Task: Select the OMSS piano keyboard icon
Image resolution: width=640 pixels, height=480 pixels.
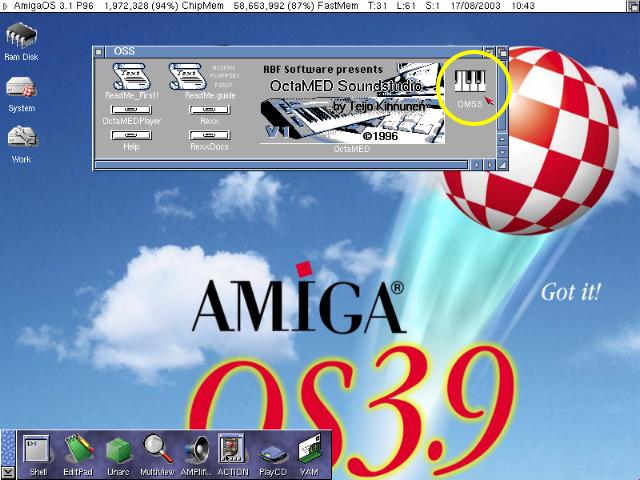Action: [x=470, y=89]
